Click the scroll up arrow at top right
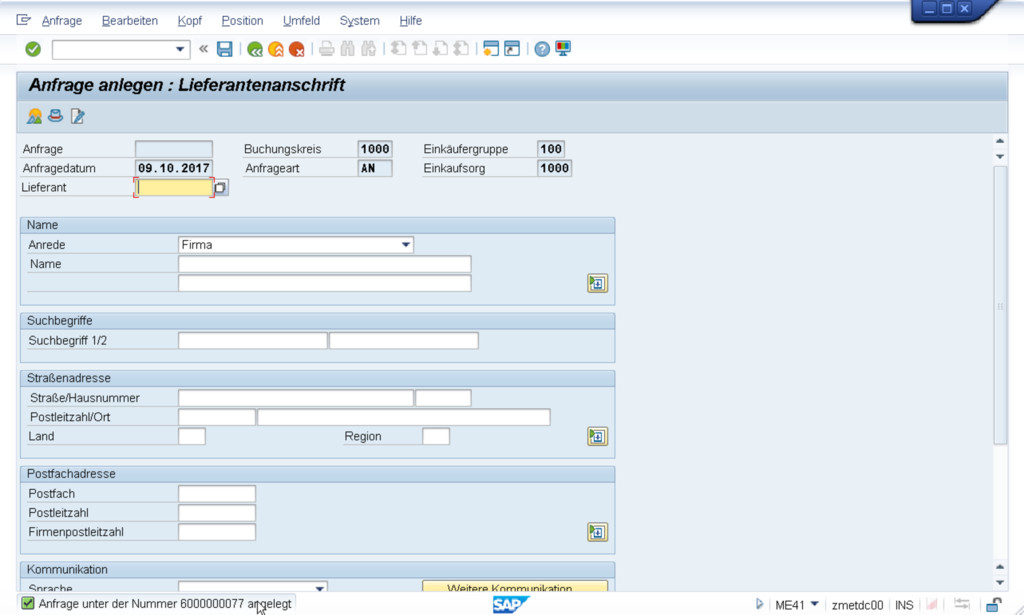1024x615 pixels. (1000, 141)
